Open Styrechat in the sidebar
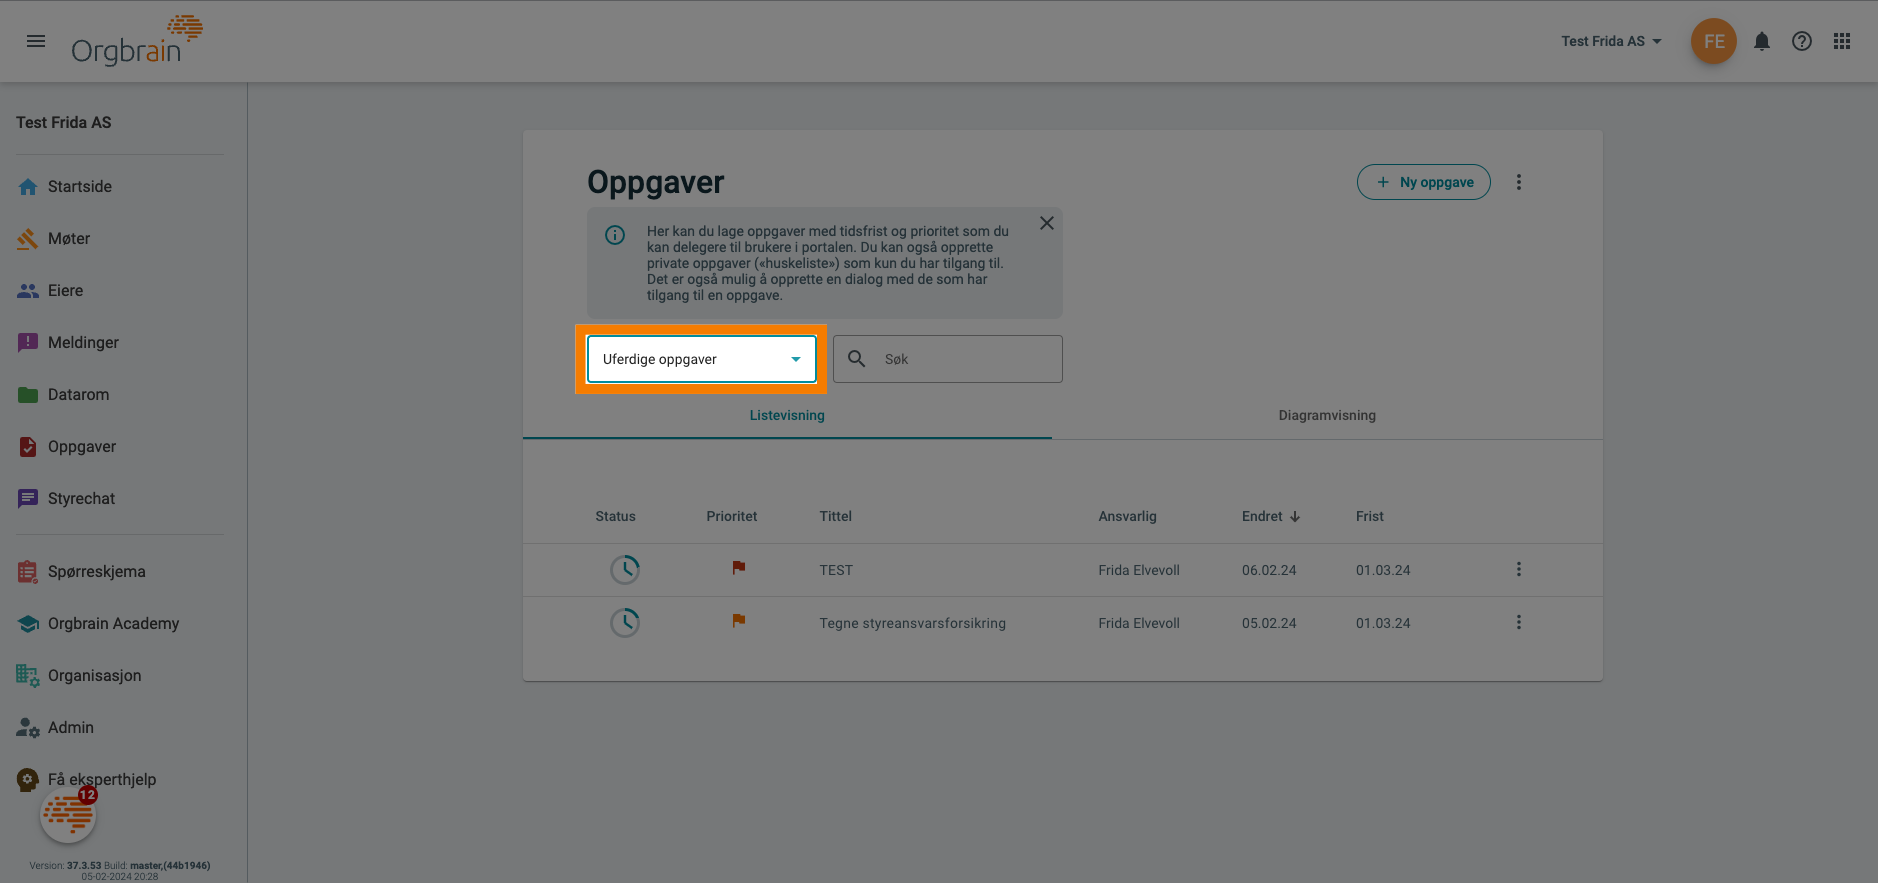Image resolution: width=1878 pixels, height=883 pixels. tap(81, 498)
